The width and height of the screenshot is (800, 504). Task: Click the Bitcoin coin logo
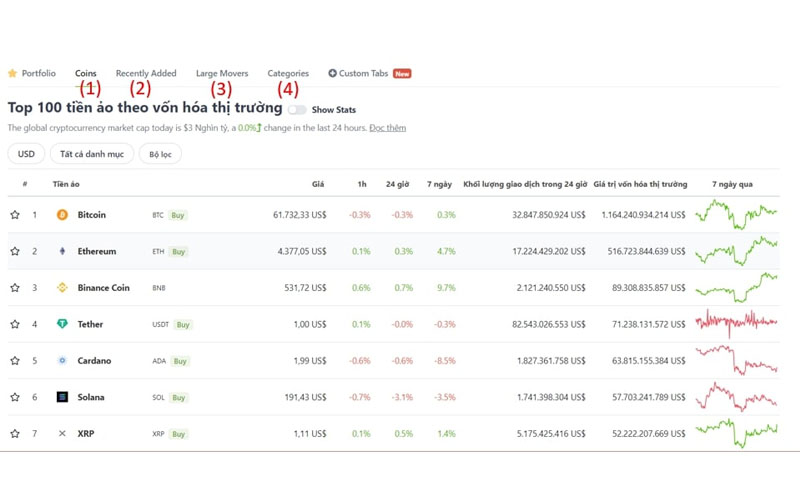62,215
